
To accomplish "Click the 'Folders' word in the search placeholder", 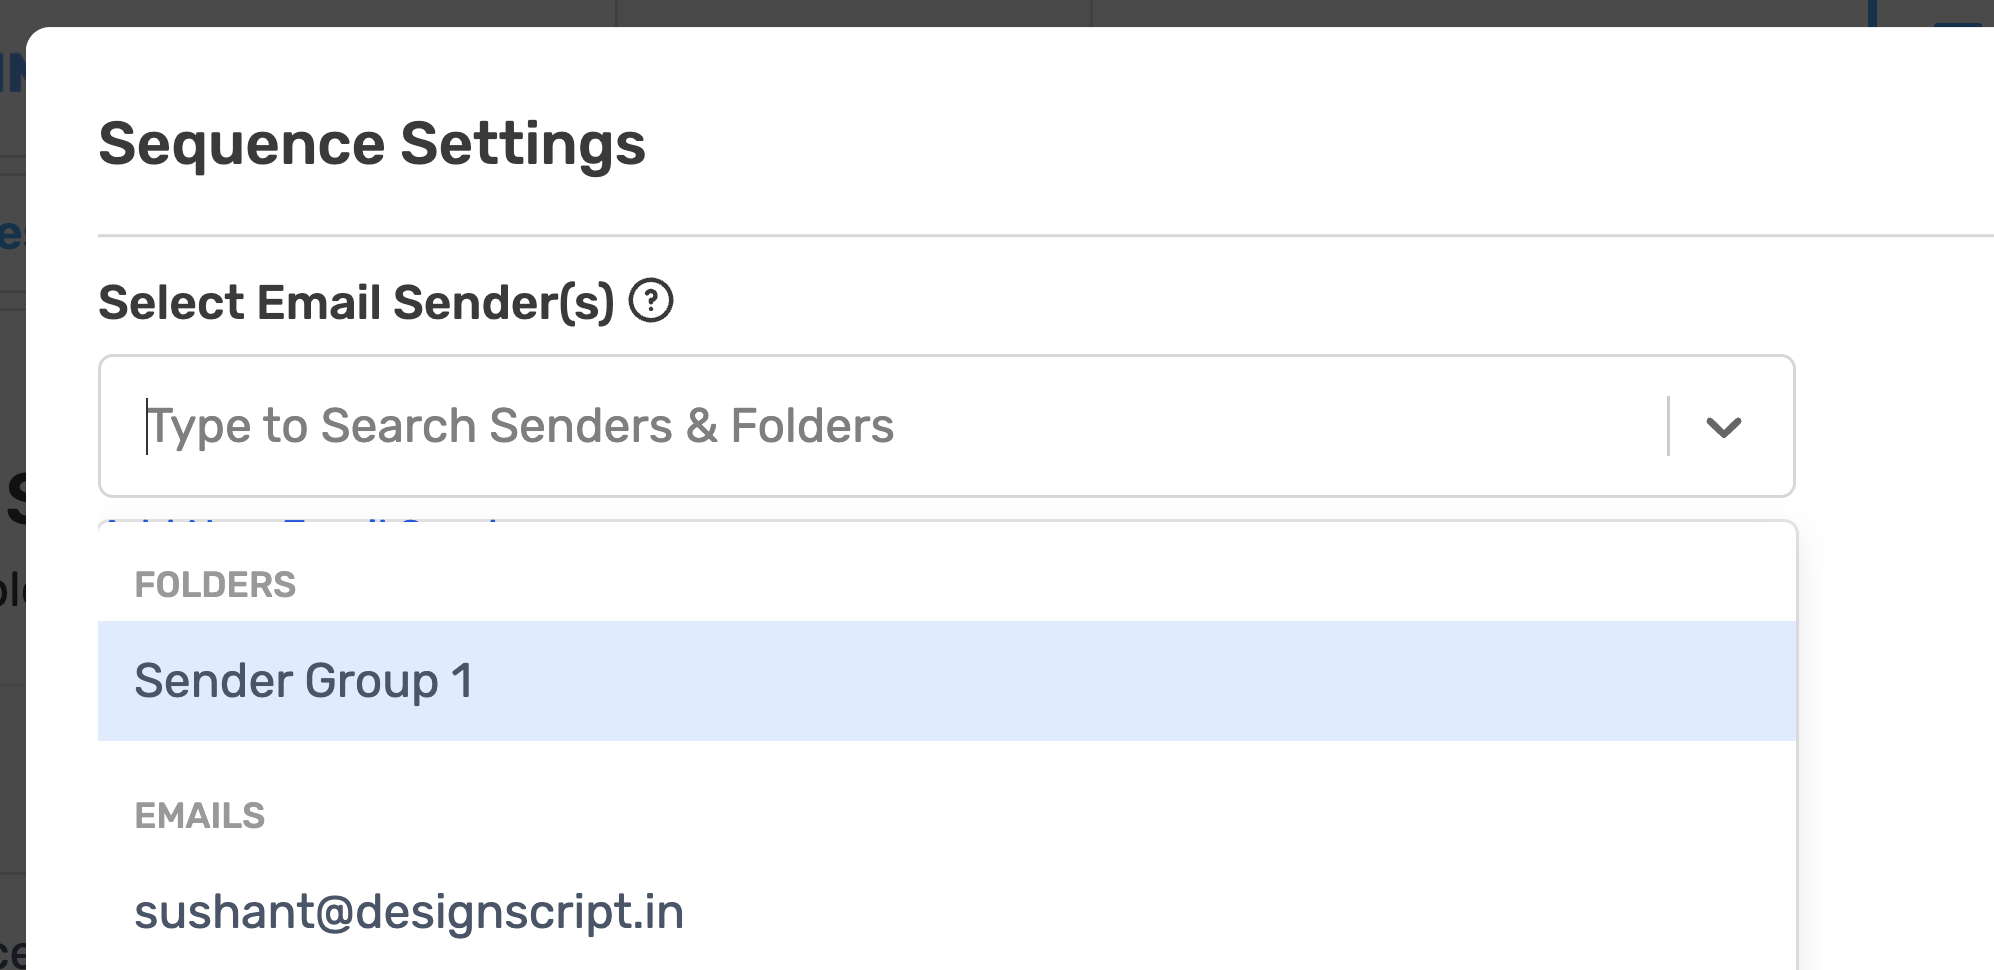I will tap(812, 426).
